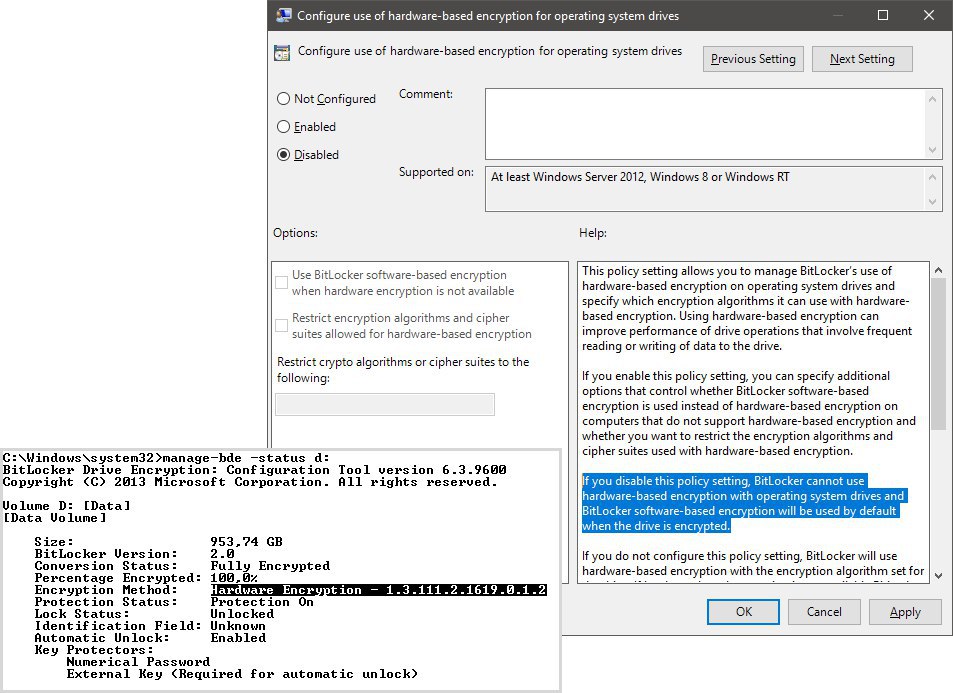
Task: Click the highlighted 'If you disable this policy' text
Action: 743,503
